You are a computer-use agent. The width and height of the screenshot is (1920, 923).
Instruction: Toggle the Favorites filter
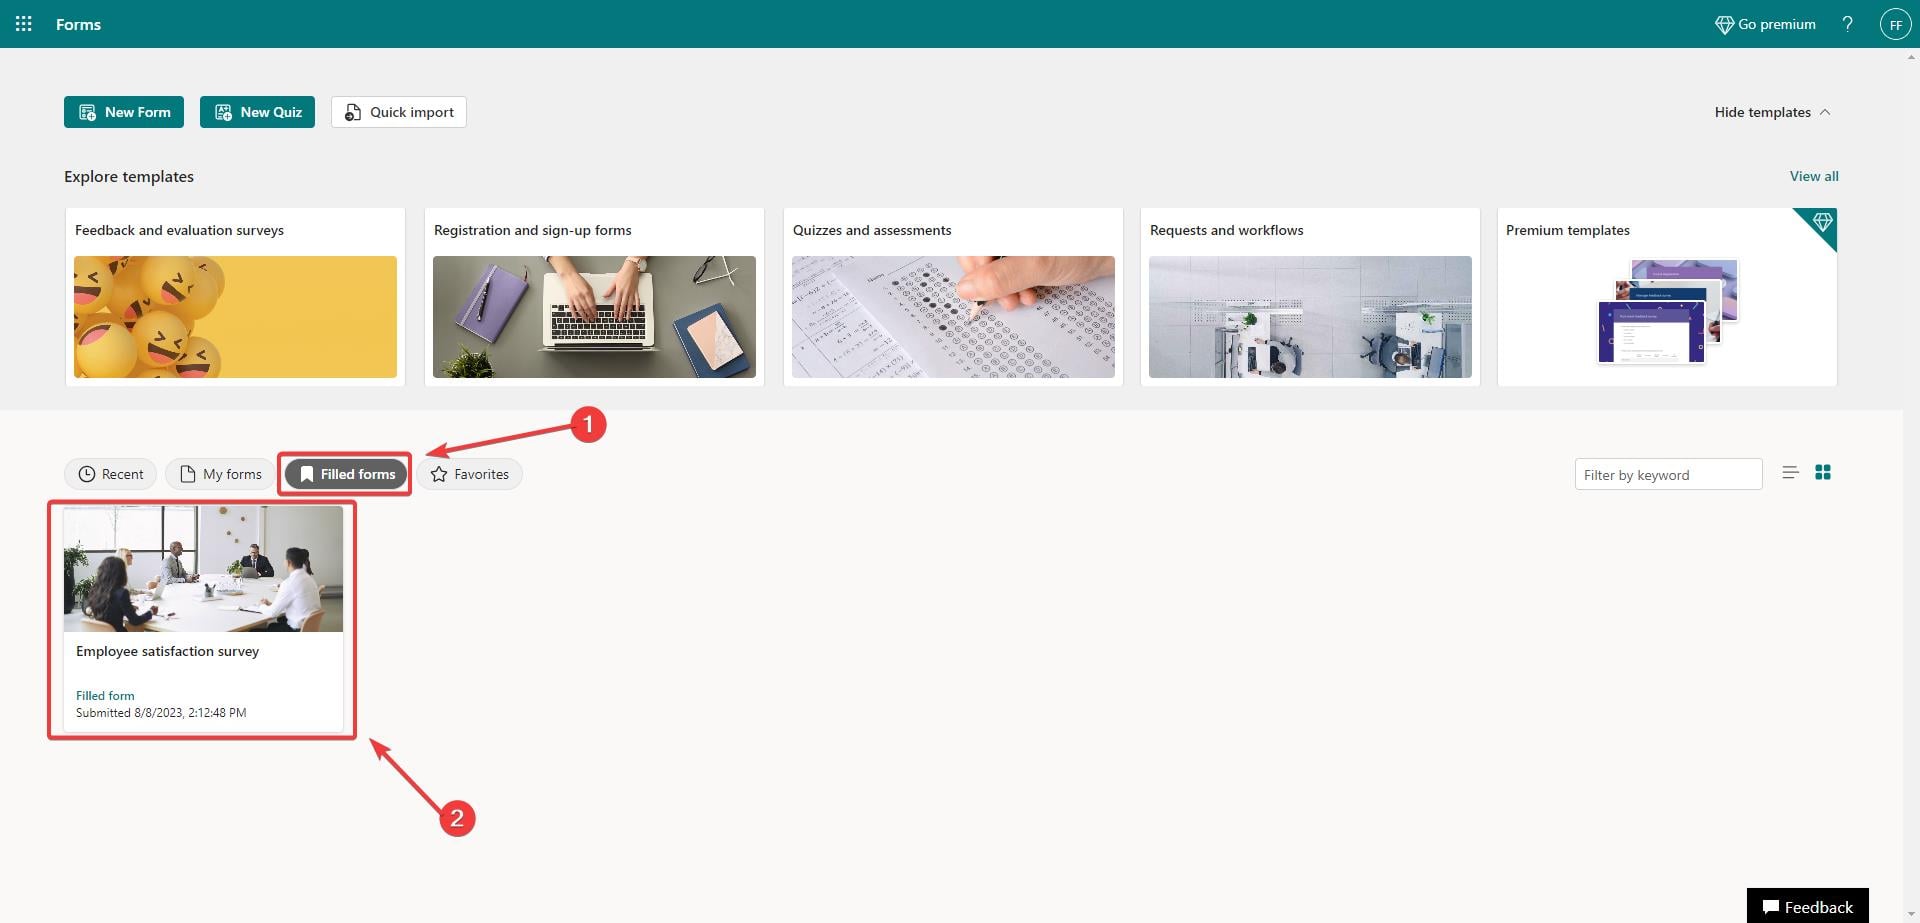[471, 473]
